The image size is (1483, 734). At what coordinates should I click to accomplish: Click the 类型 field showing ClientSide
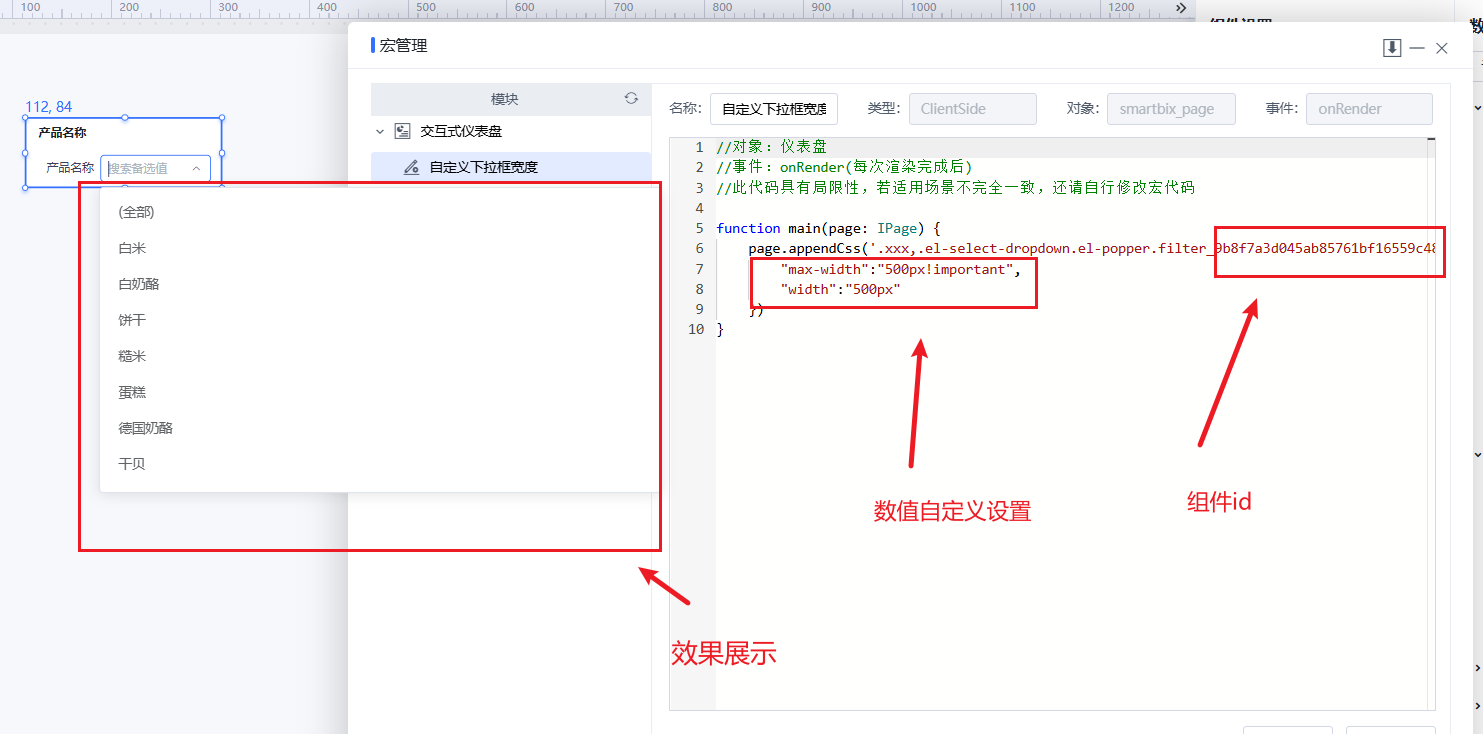coord(972,109)
